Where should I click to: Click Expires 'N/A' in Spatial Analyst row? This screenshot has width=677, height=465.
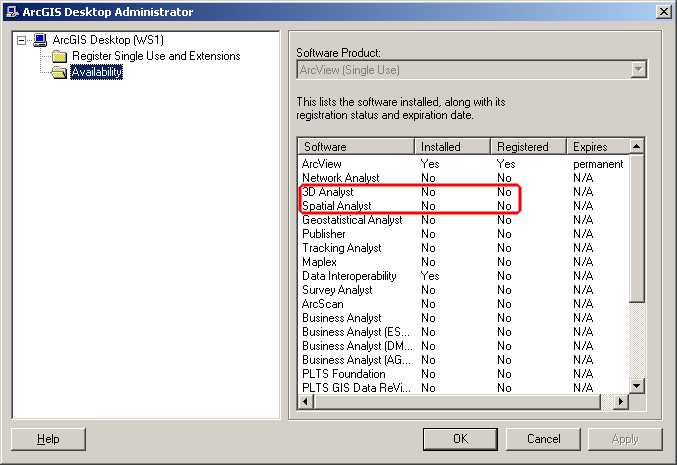pyautogui.click(x=583, y=206)
